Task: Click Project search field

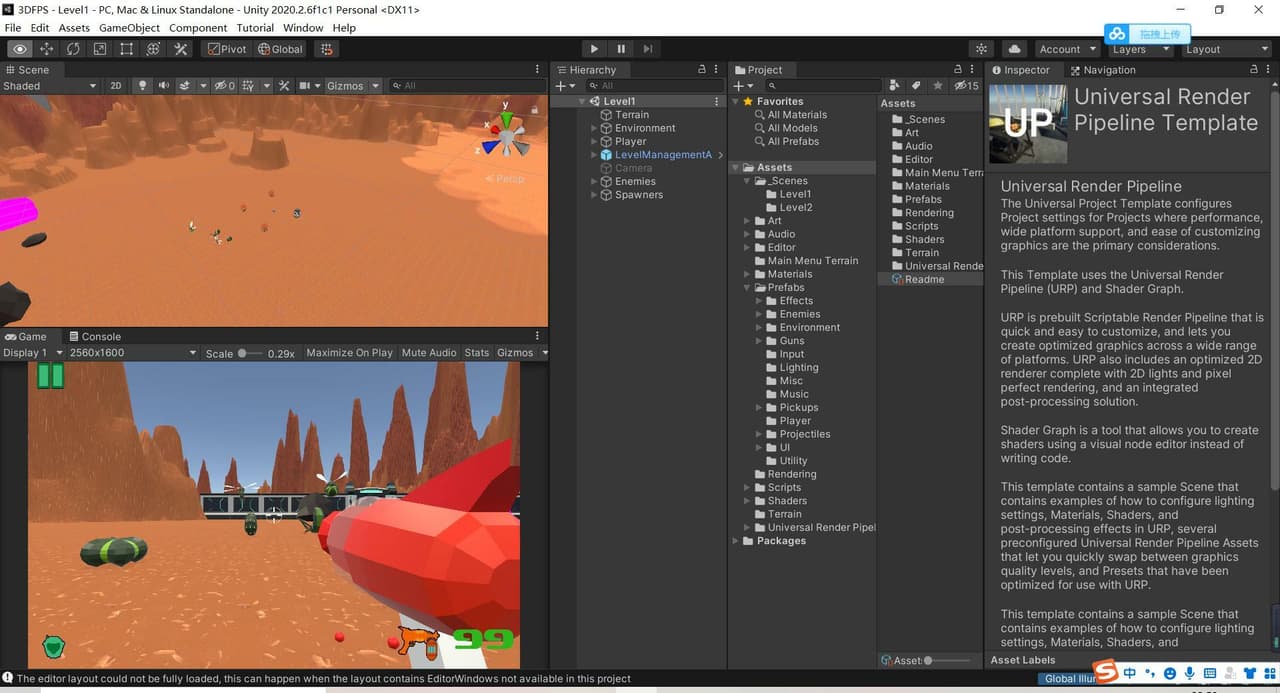Action: tap(822, 86)
